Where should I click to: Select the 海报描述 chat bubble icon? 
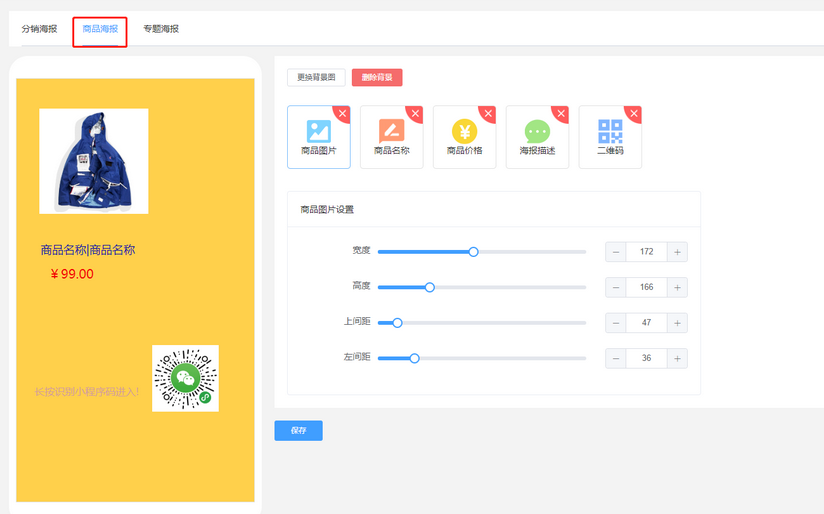537,131
